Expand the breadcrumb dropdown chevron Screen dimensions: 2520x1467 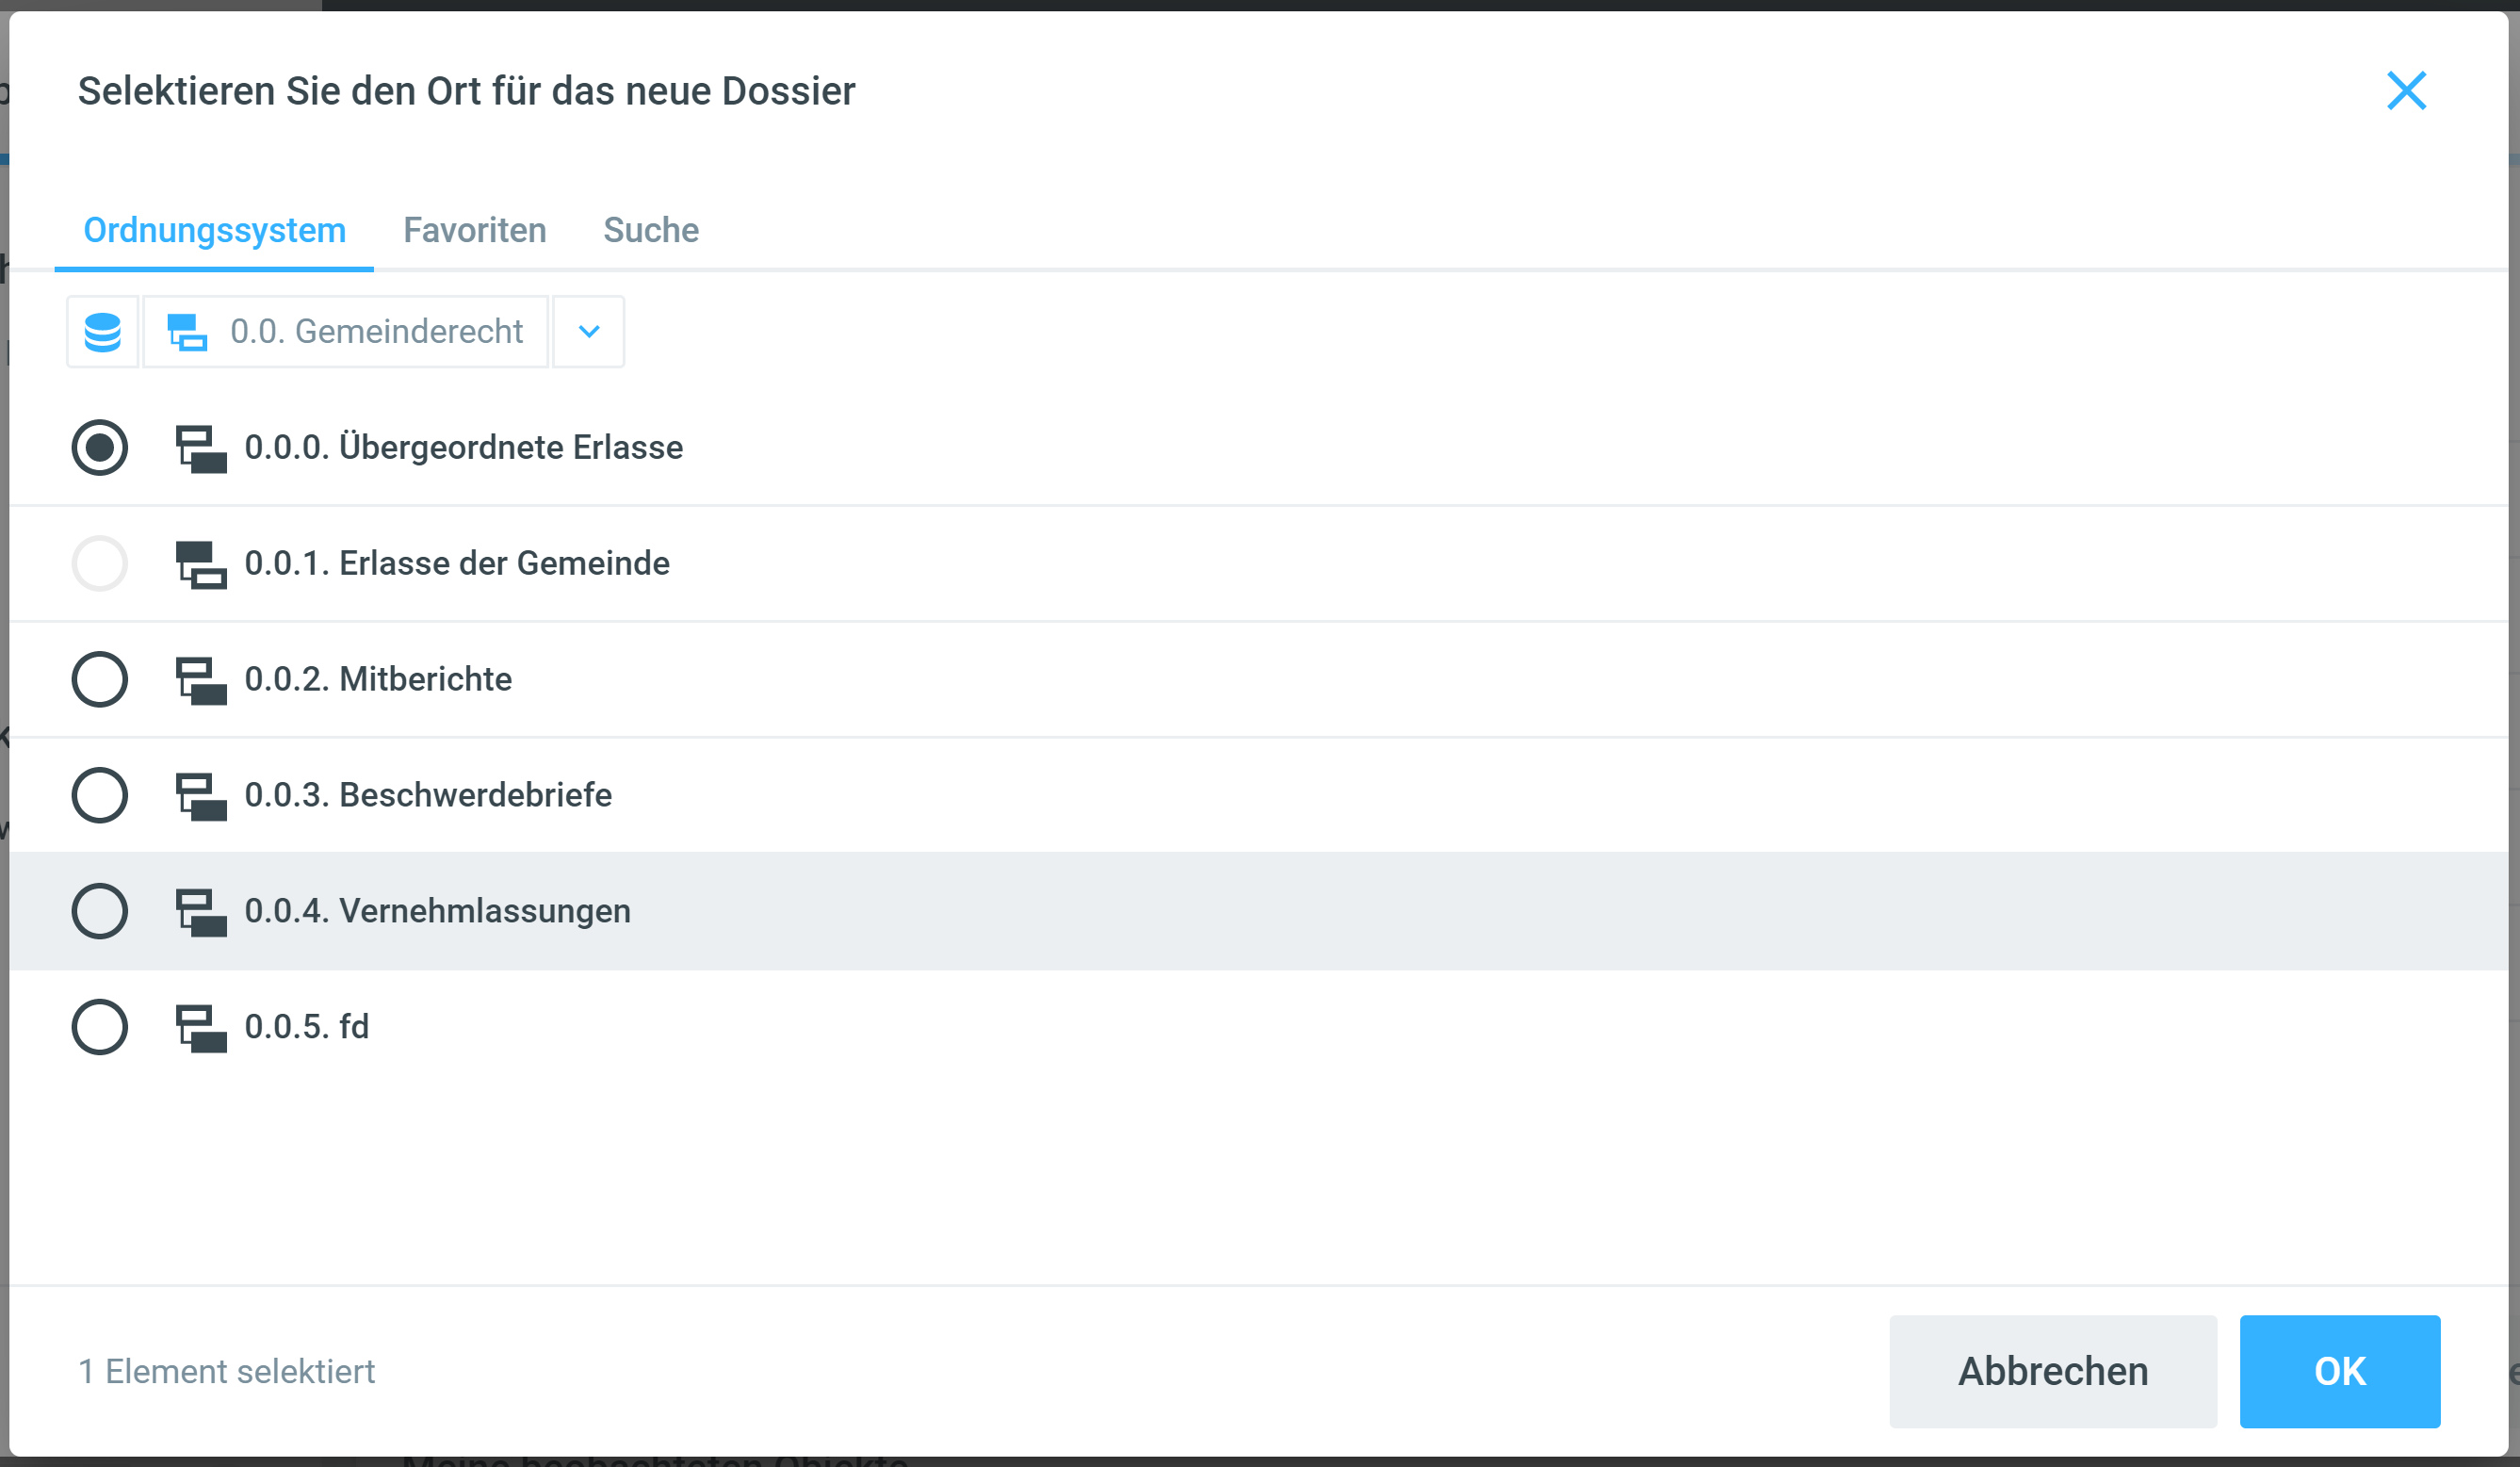pyautogui.click(x=589, y=332)
